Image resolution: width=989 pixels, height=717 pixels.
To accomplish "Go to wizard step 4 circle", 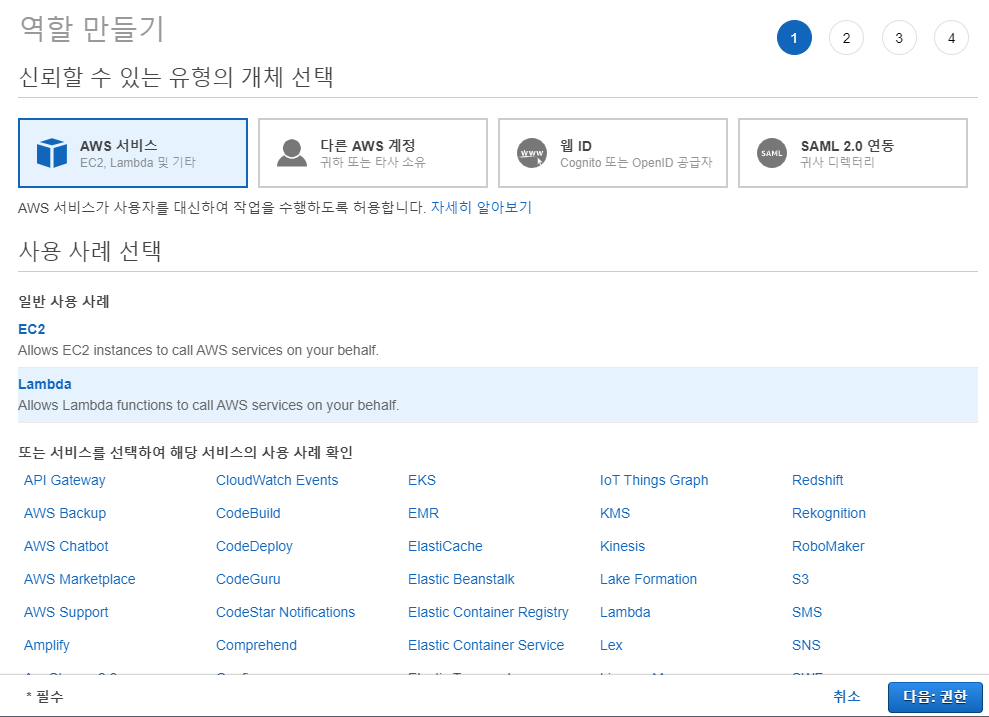I will click(951, 38).
